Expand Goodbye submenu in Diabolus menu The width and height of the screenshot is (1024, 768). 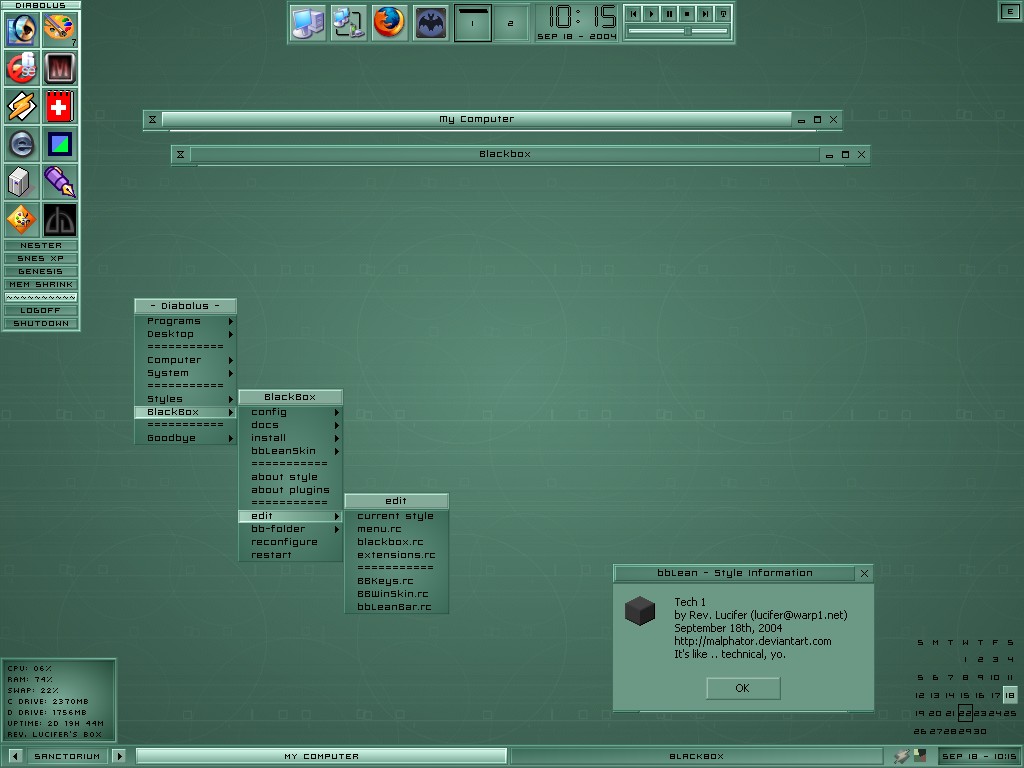(x=185, y=438)
